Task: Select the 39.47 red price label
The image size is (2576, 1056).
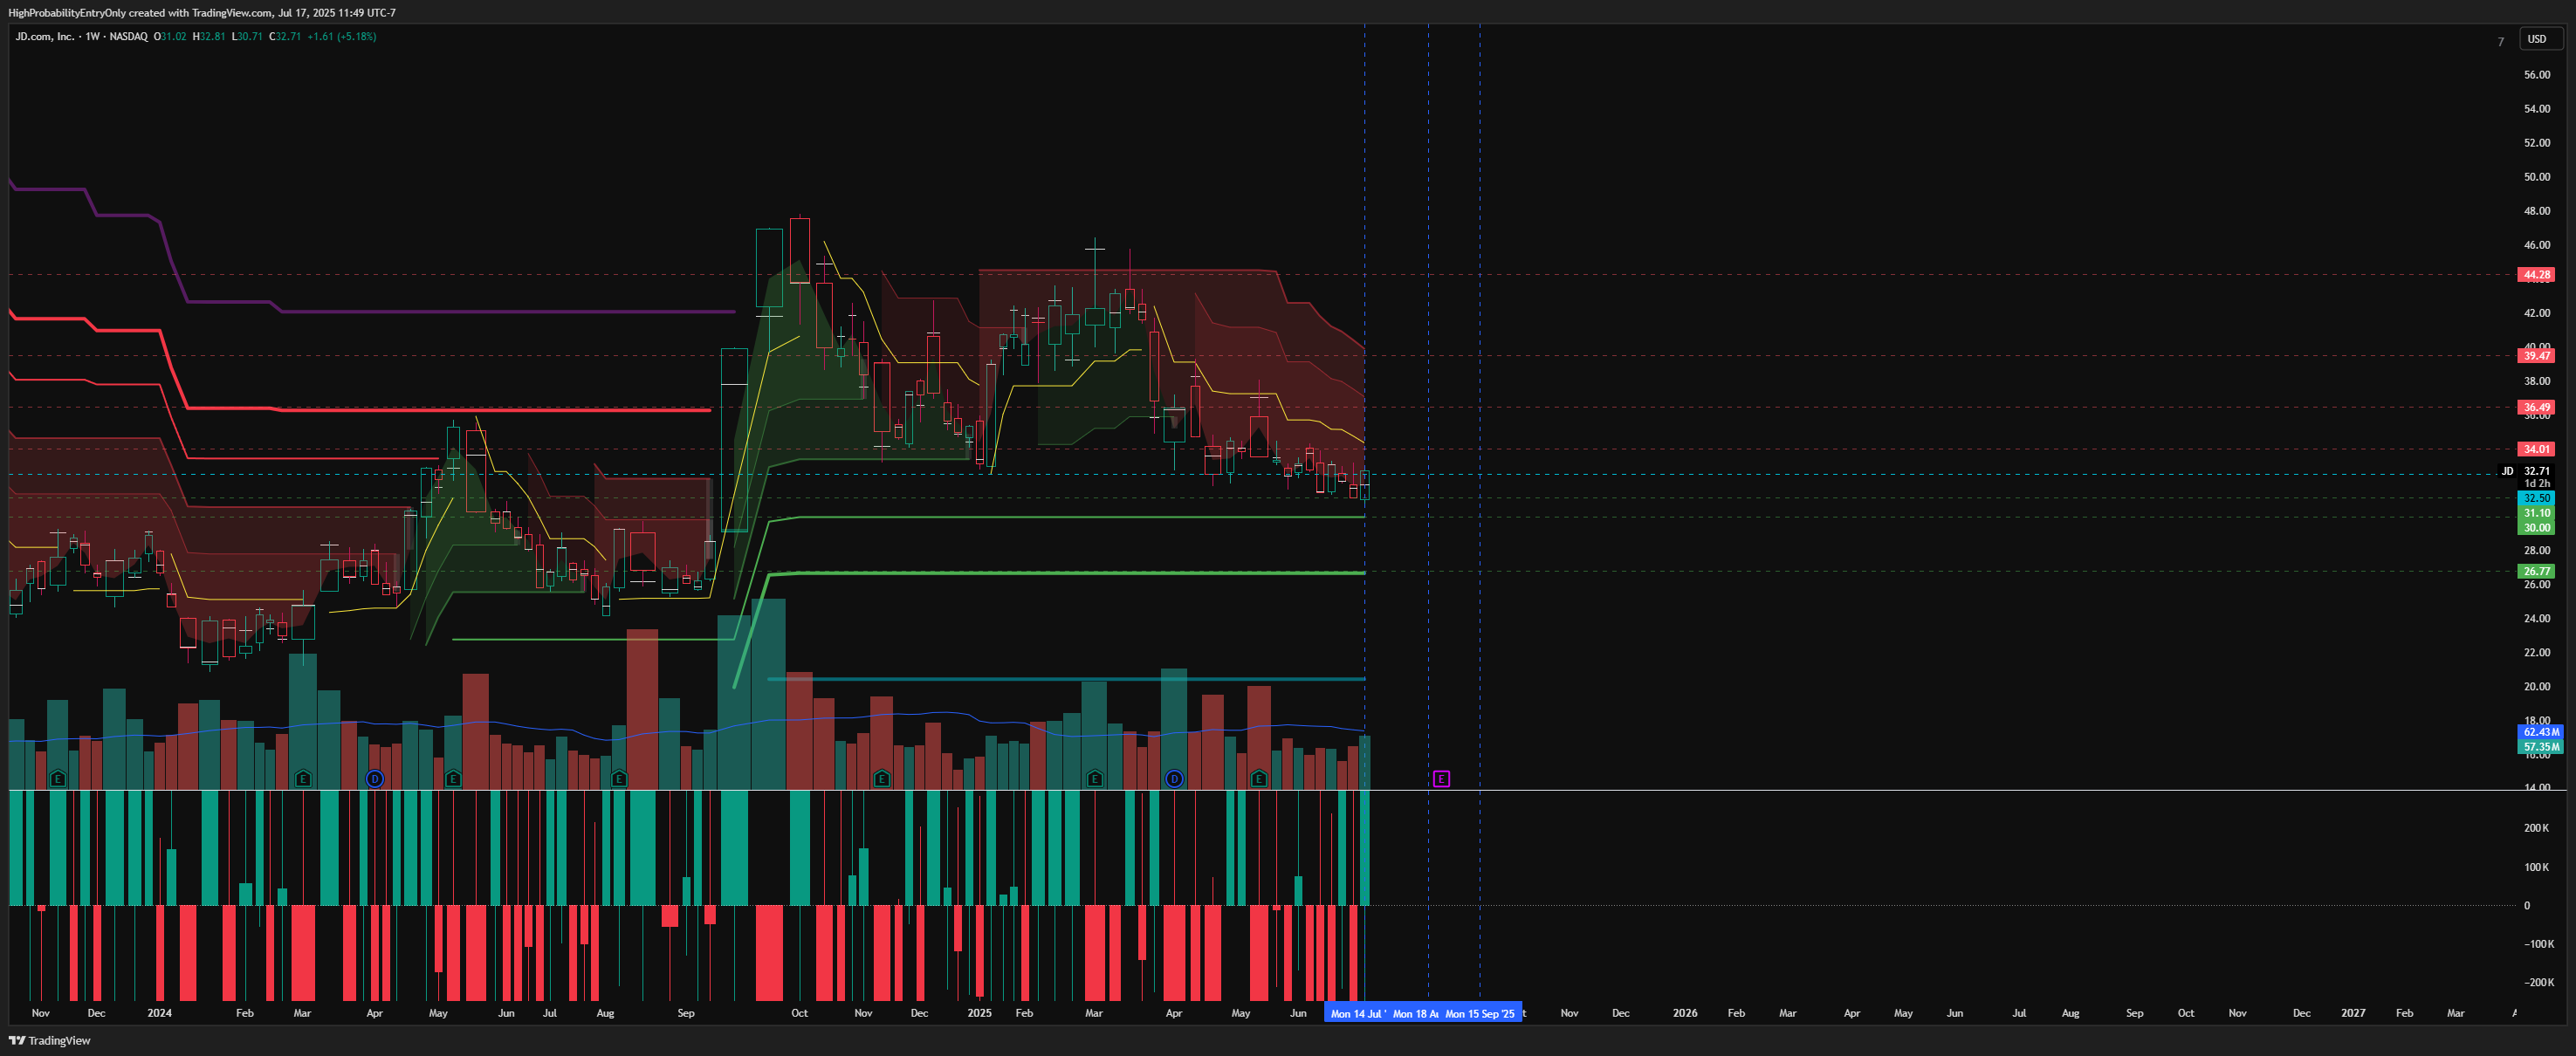Action: 2536,355
